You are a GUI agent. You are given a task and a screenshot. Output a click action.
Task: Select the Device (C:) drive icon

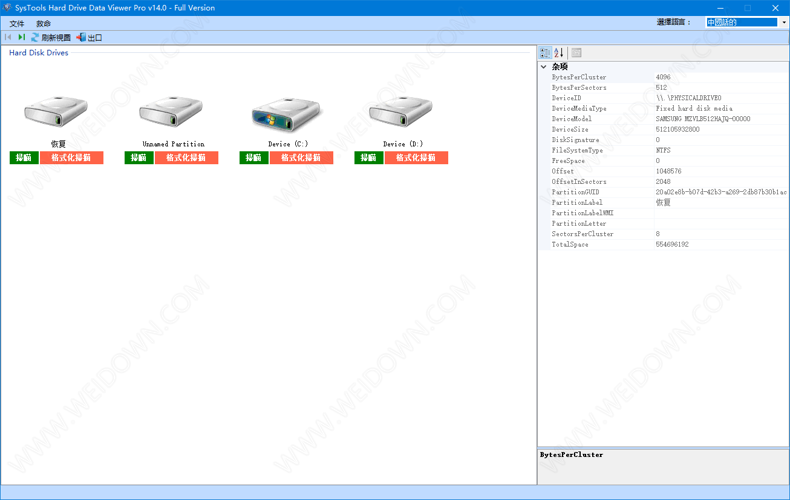coord(286,114)
